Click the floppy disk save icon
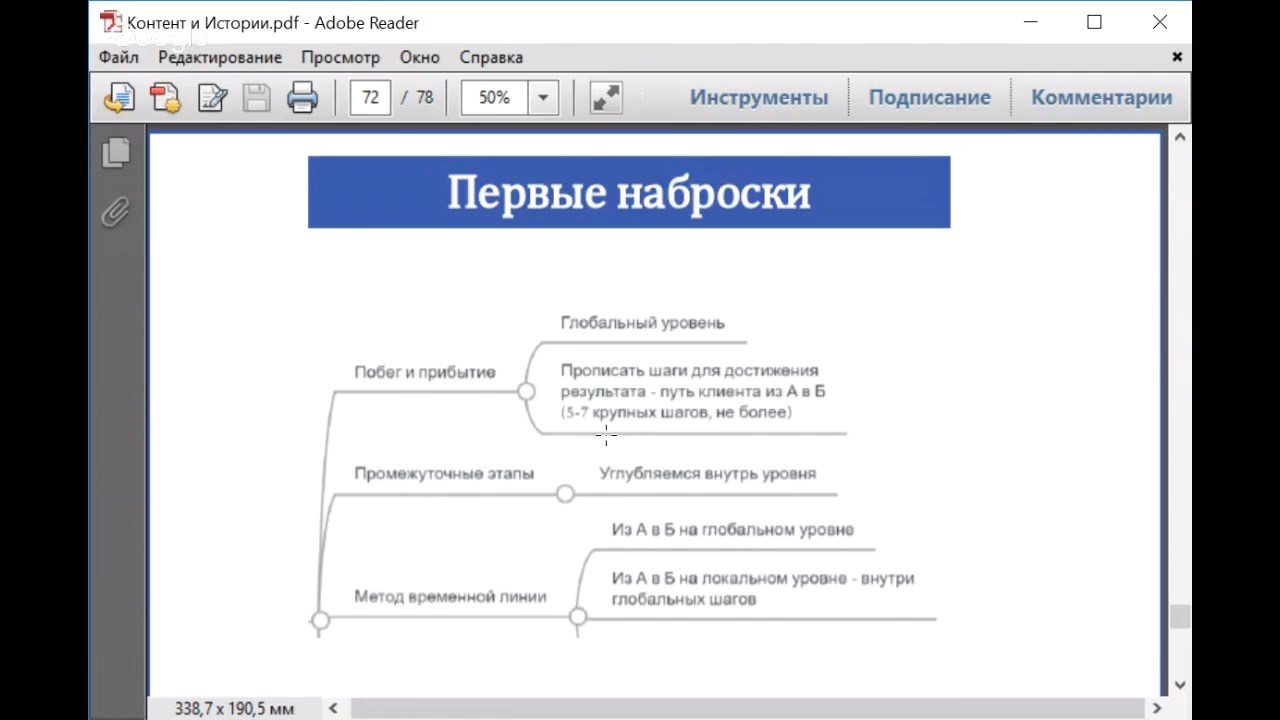The image size is (1280, 720). (257, 97)
